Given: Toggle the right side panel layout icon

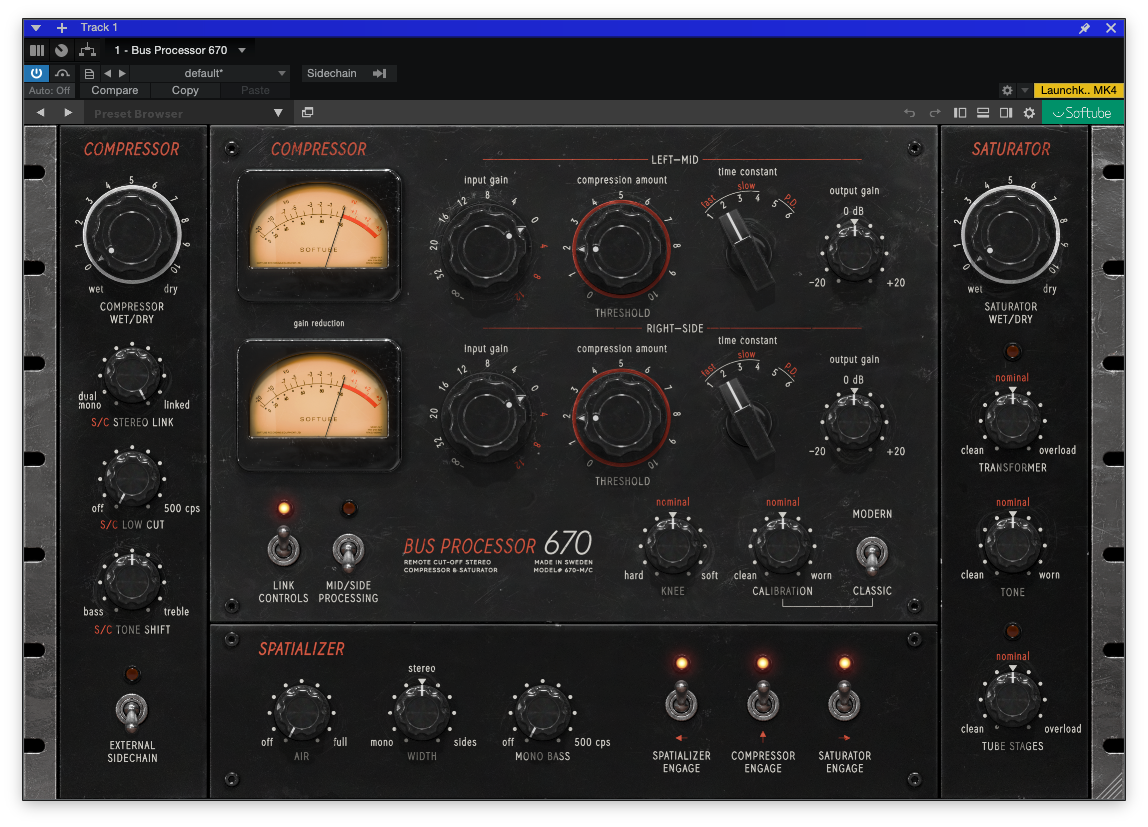Looking at the screenshot, I should pyautogui.click(x=1006, y=113).
